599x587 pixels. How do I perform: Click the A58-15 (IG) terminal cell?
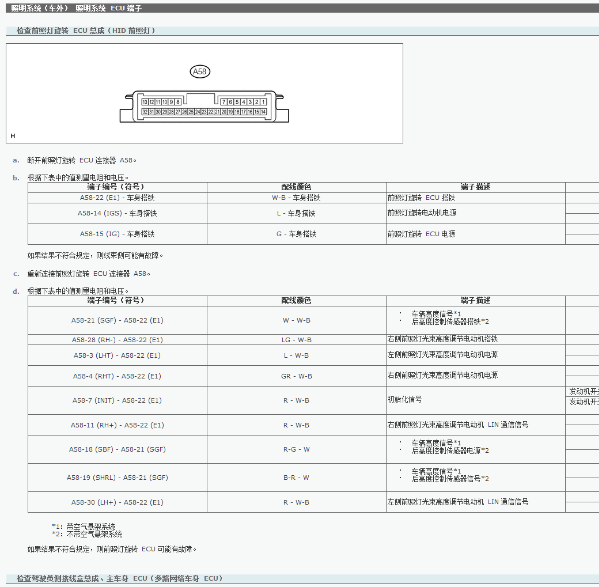click(117, 234)
